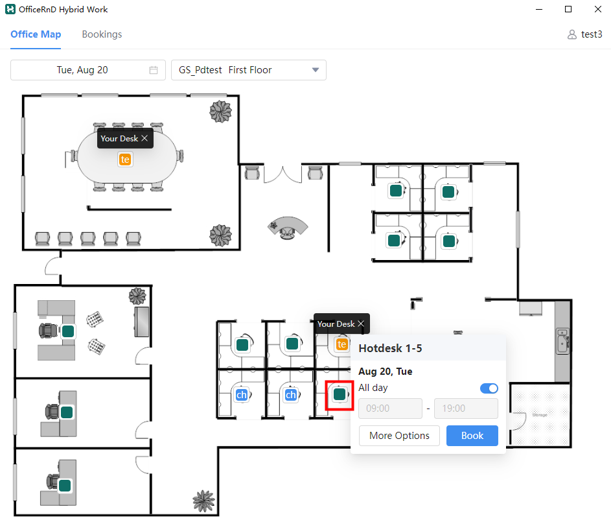Select green desk in office with plant

click(68, 331)
